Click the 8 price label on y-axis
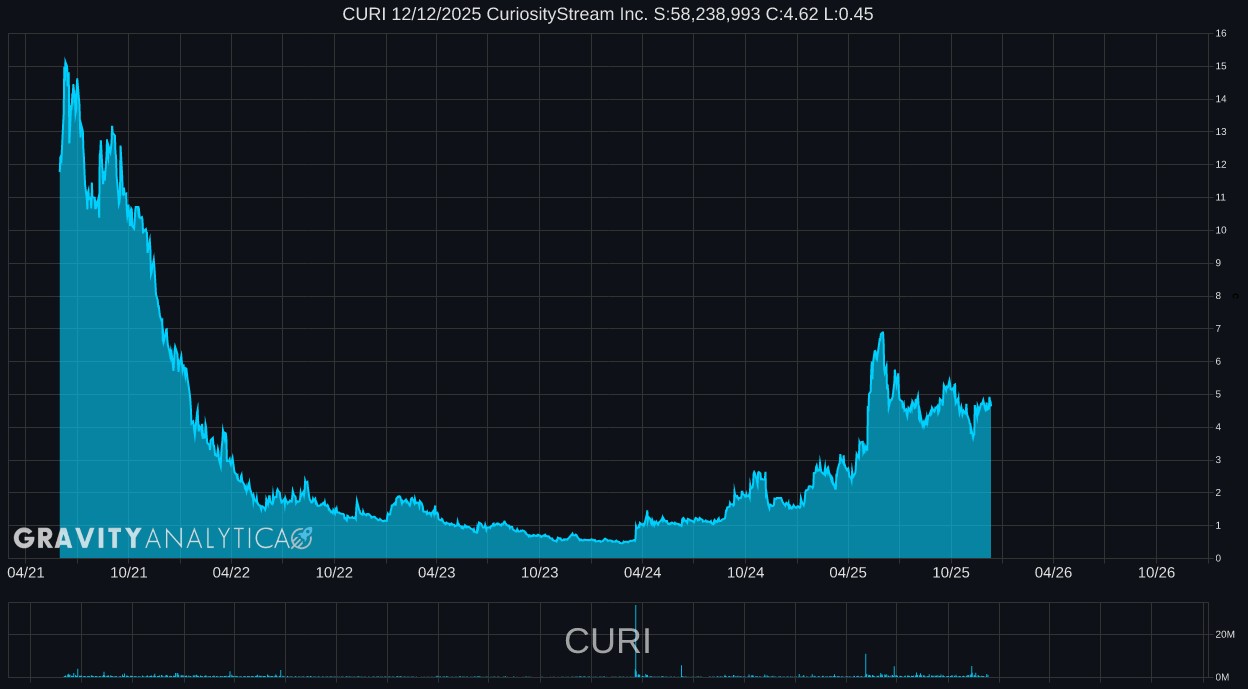Viewport: 1248px width, 689px height. tap(1218, 296)
